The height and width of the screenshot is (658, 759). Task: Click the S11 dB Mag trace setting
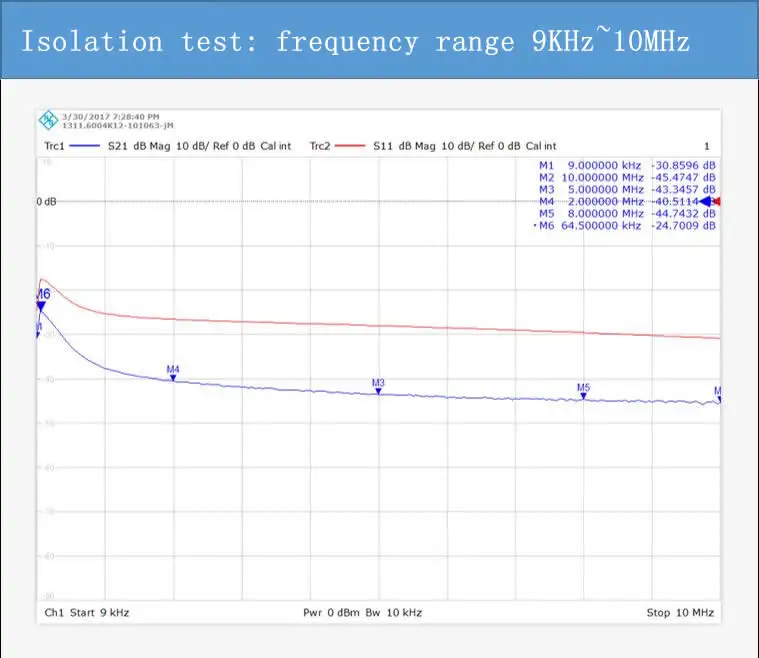click(x=404, y=146)
